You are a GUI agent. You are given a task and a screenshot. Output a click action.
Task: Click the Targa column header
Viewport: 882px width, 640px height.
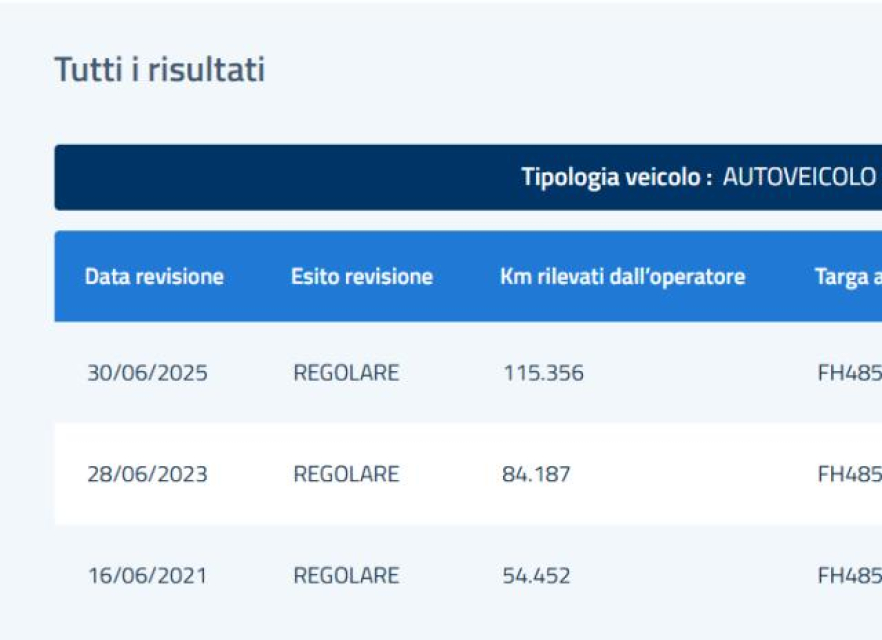pos(848,277)
